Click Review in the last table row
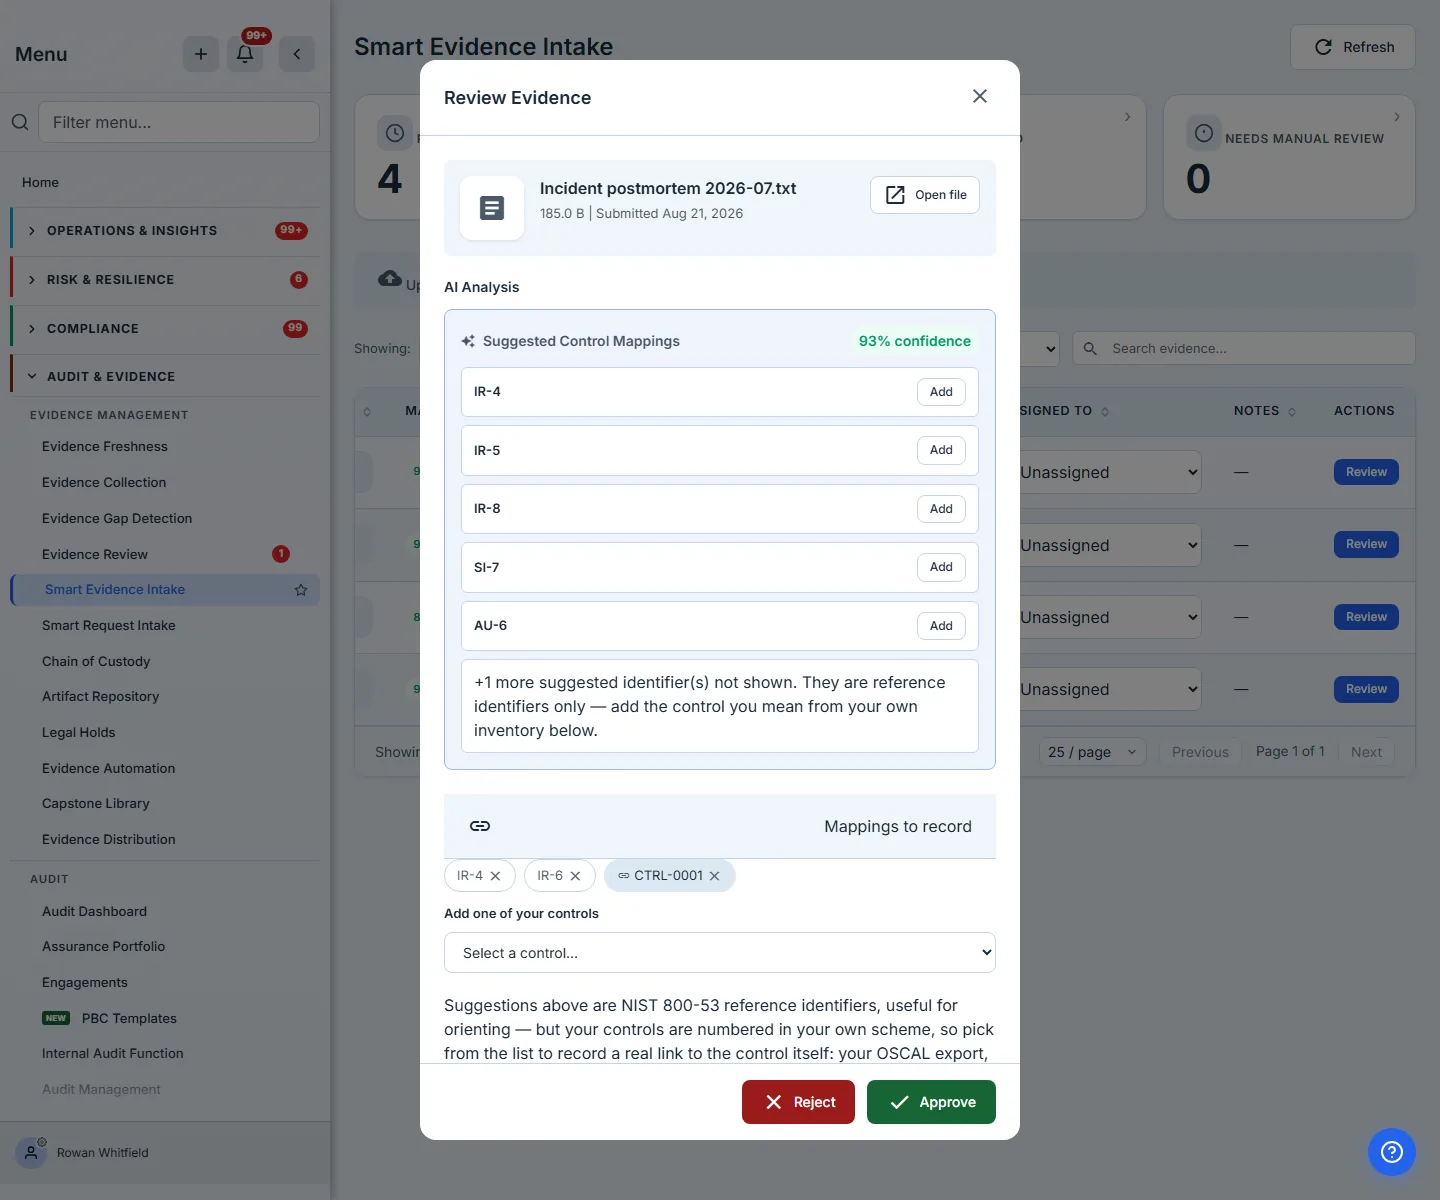 1366,689
